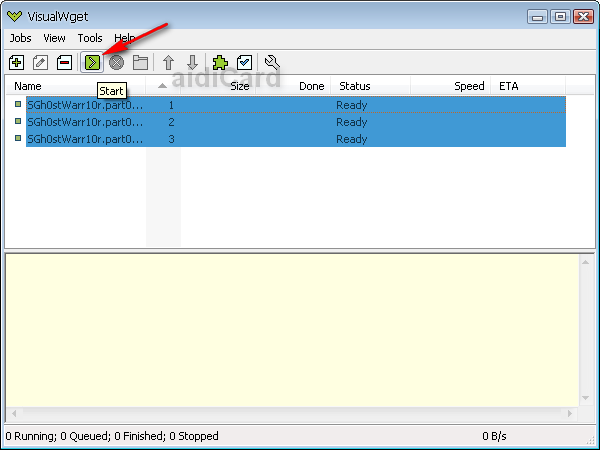Select the job row numbered 1

tap(296, 105)
